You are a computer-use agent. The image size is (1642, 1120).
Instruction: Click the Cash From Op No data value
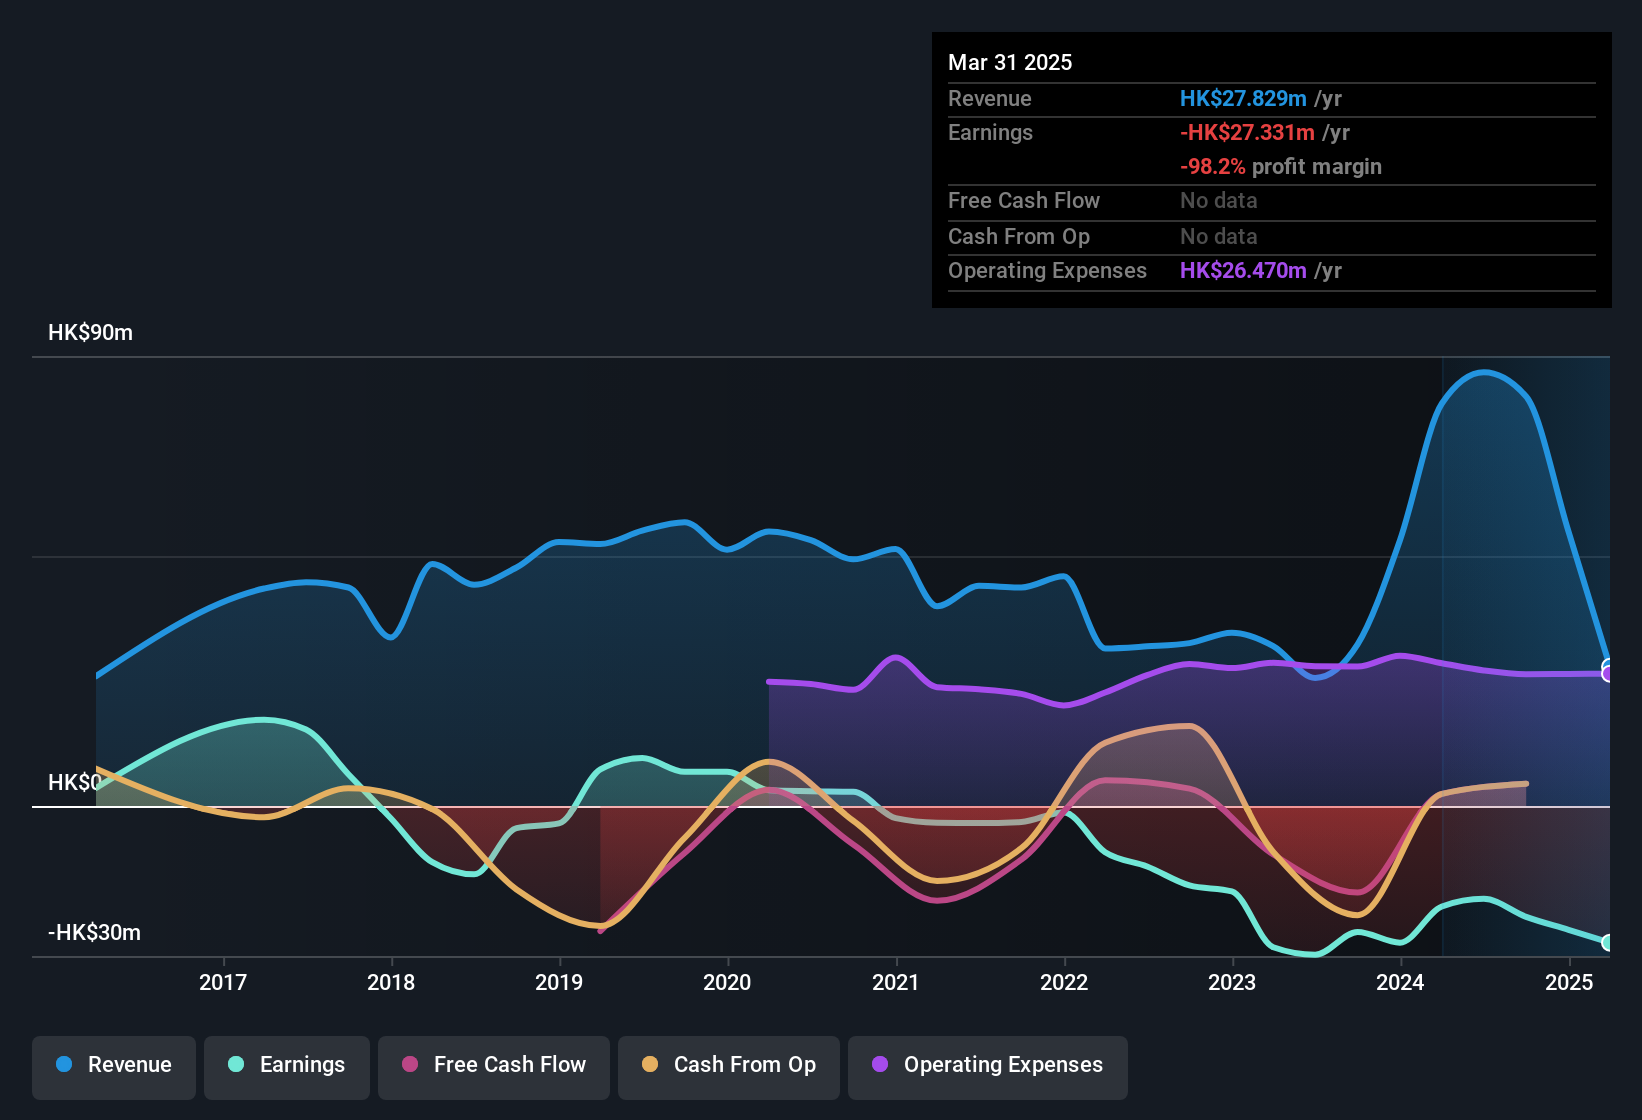click(1219, 237)
